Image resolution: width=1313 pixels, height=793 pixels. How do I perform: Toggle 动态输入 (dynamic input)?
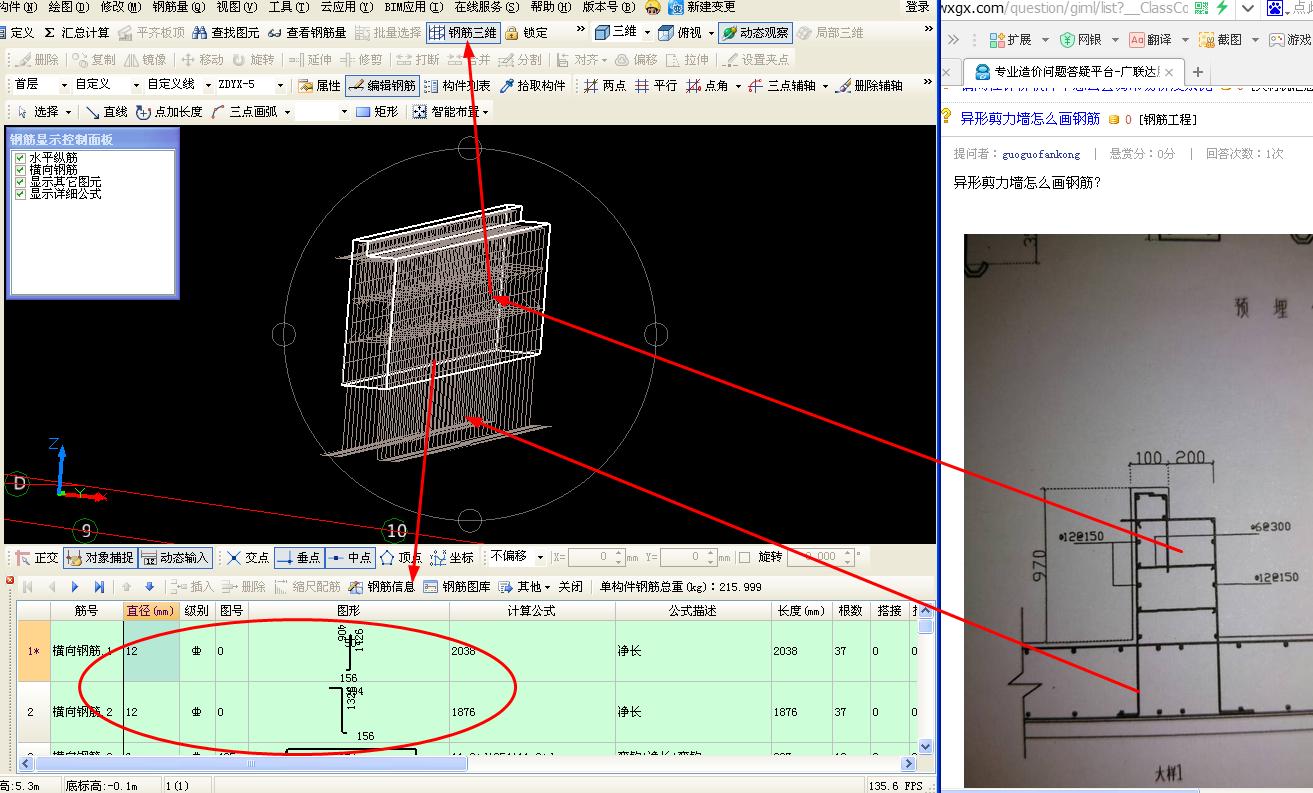pyautogui.click(x=175, y=557)
